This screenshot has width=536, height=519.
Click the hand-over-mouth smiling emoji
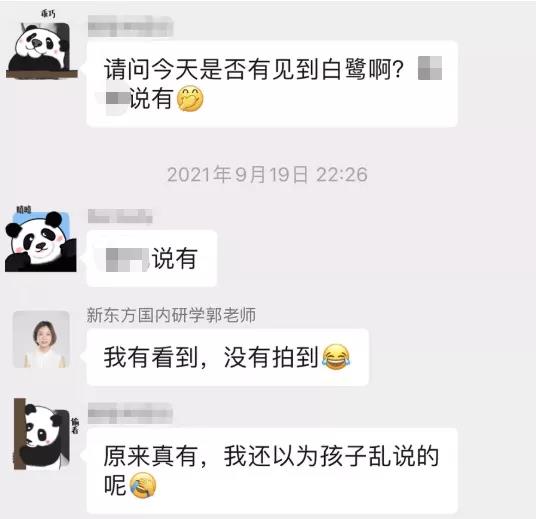click(x=190, y=98)
